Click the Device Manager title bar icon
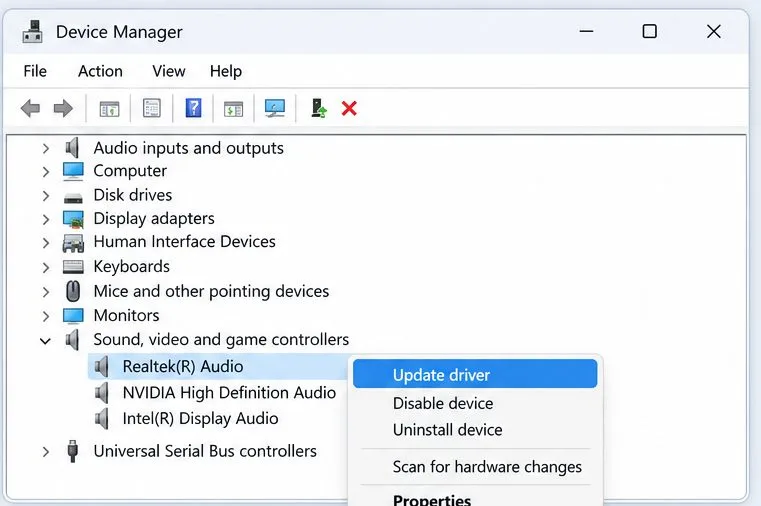This screenshot has height=506, width=761. 33,32
